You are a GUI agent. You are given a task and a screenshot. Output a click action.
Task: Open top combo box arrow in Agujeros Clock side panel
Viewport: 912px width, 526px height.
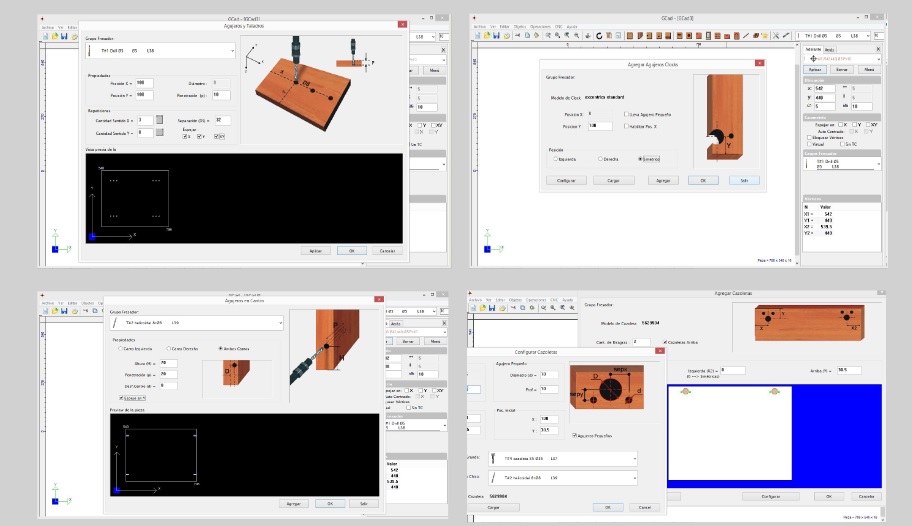pyautogui.click(x=878, y=59)
